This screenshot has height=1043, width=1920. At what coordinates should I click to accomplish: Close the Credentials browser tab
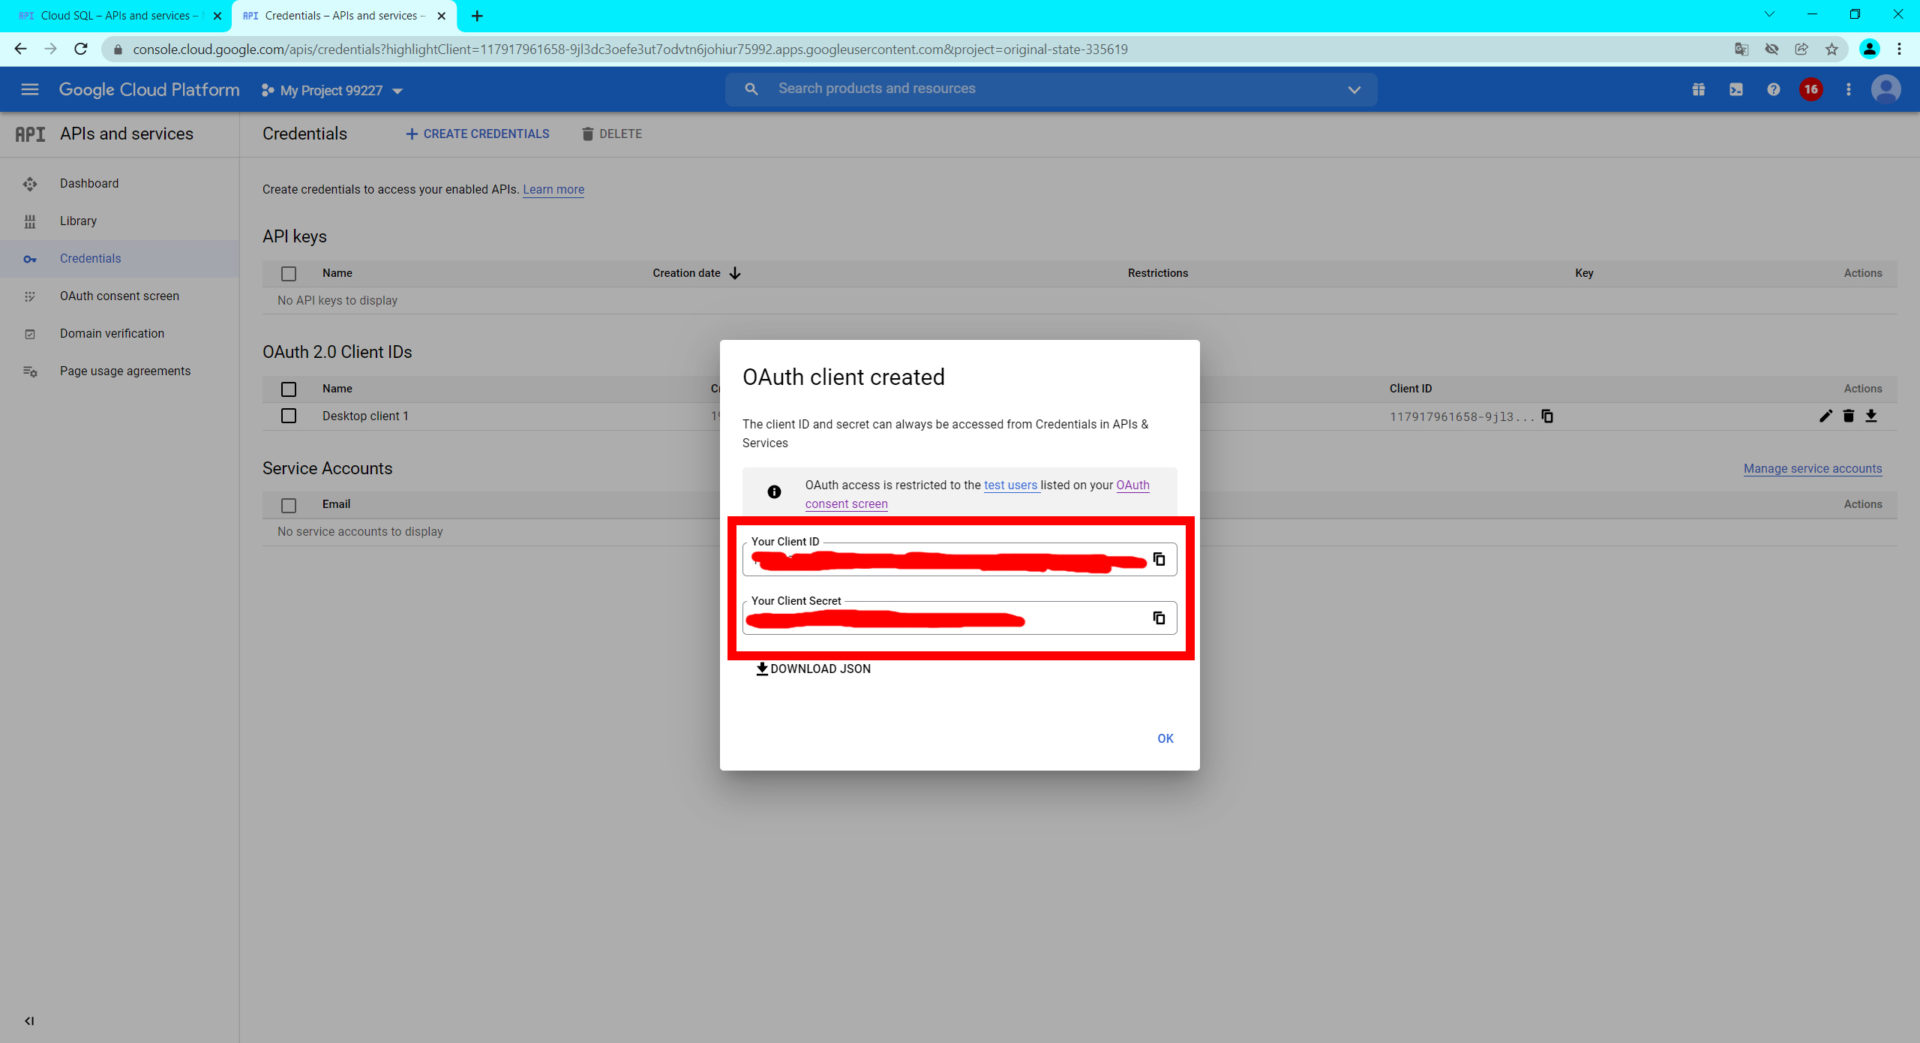tap(441, 16)
